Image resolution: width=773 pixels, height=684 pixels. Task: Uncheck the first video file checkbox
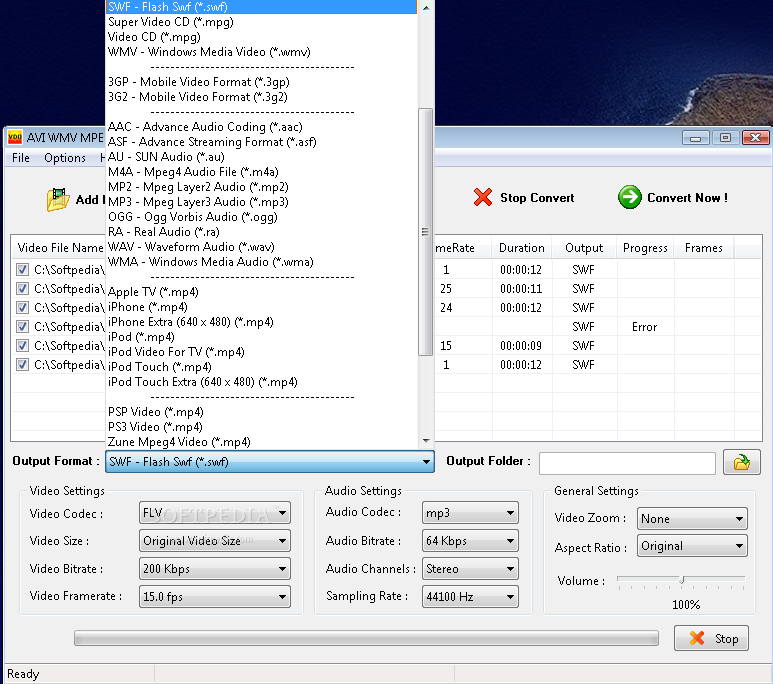tap(22, 269)
